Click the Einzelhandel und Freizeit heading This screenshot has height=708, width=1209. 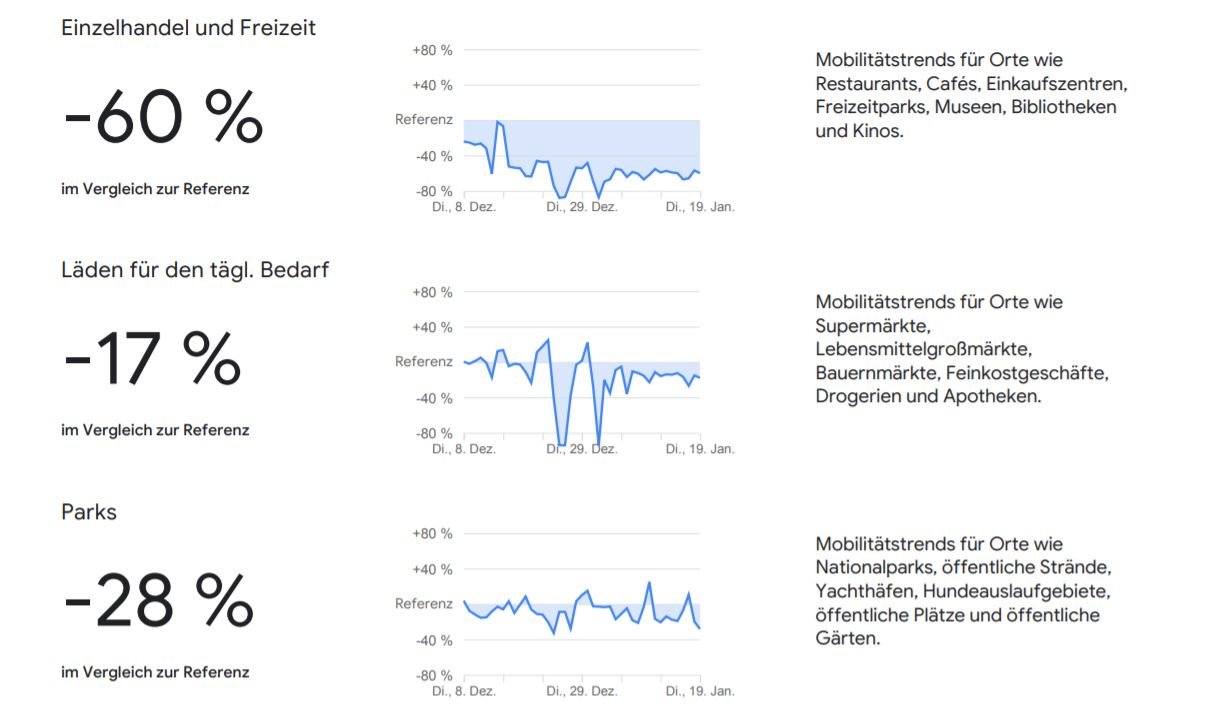click(x=188, y=28)
